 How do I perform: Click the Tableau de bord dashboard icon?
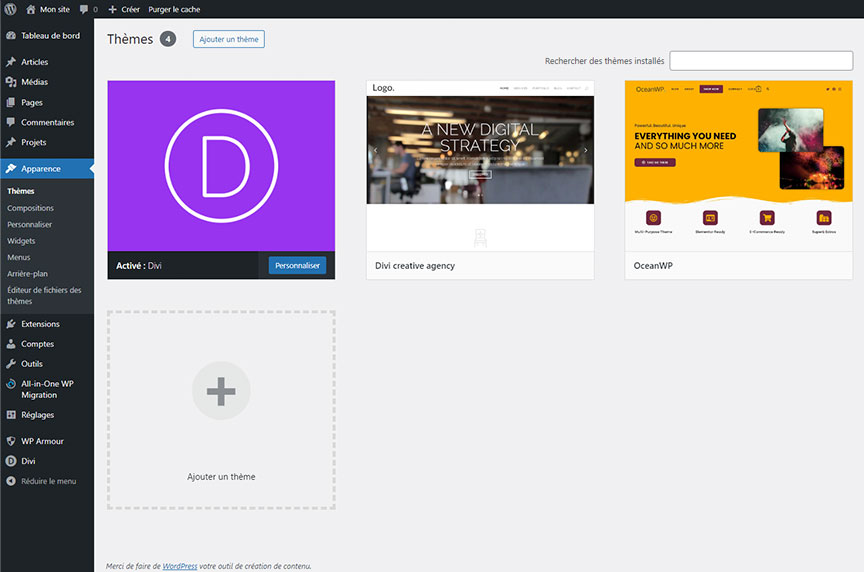(11, 35)
